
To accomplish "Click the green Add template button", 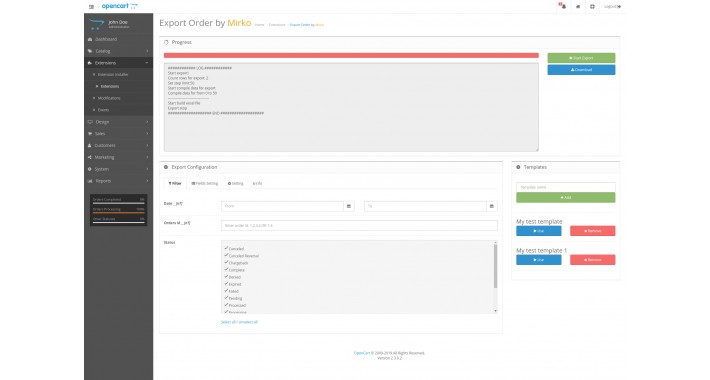I will pos(566,197).
